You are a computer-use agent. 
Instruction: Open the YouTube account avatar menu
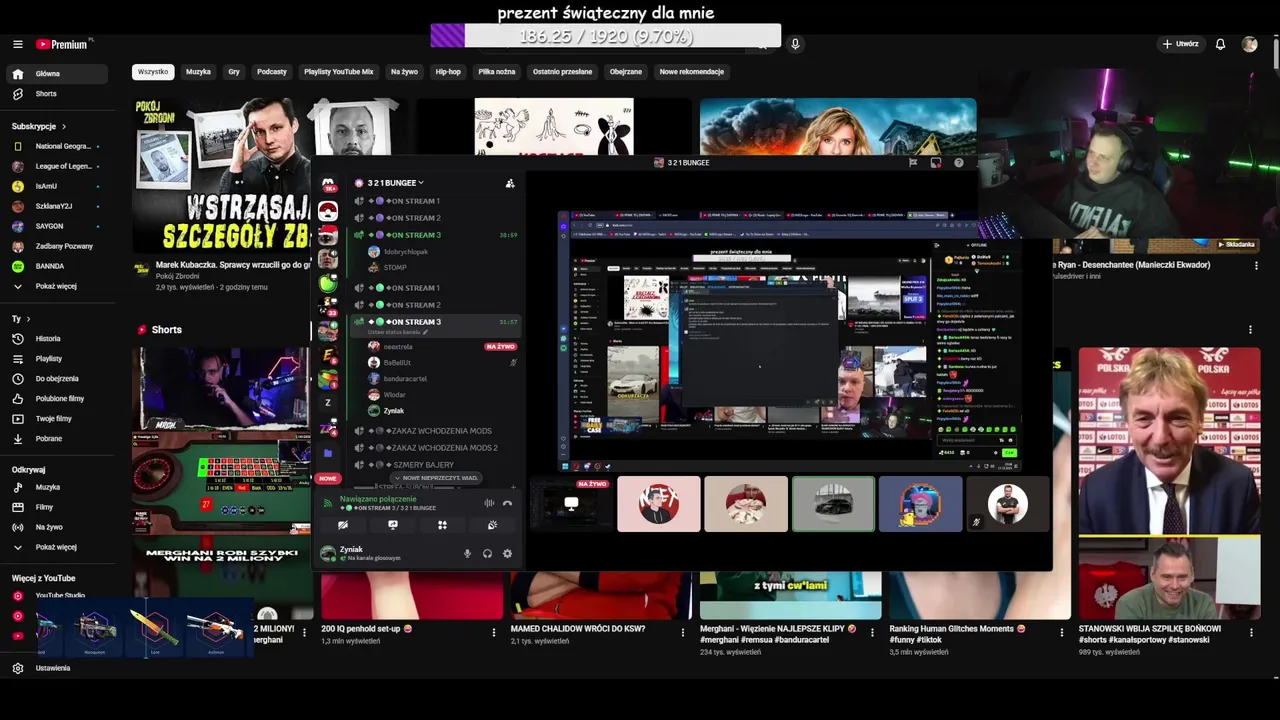pos(1249,44)
